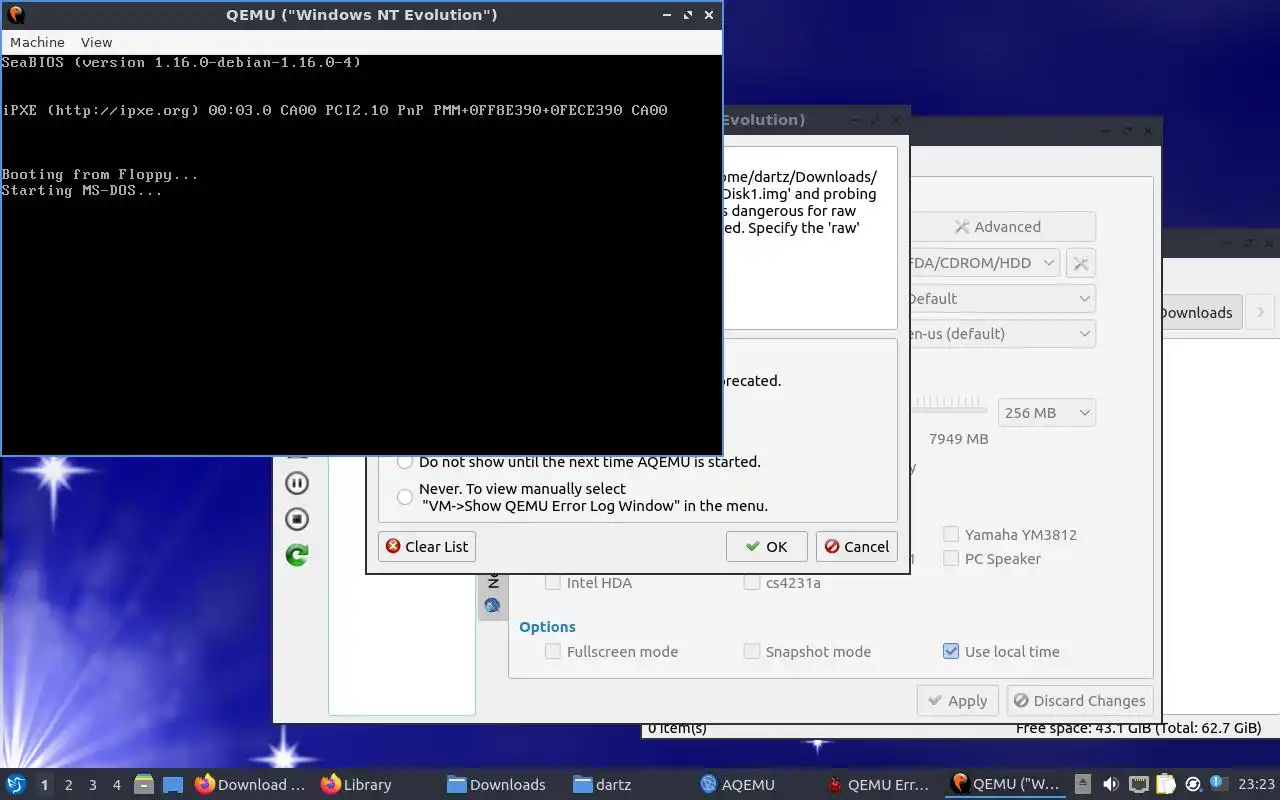Toggle Yamaha YM3812 checkbox

click(x=951, y=535)
